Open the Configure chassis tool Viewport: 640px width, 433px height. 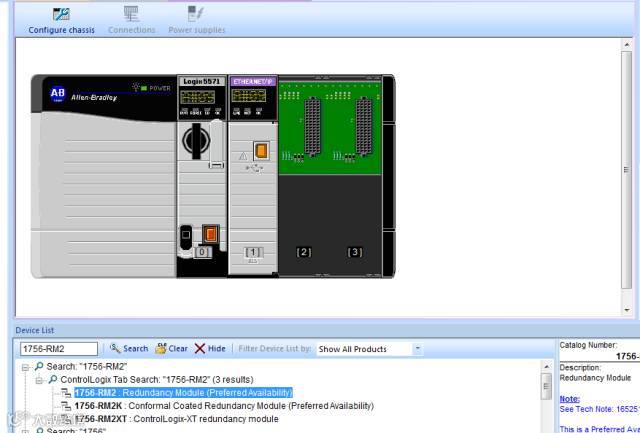pyautogui.click(x=61, y=20)
